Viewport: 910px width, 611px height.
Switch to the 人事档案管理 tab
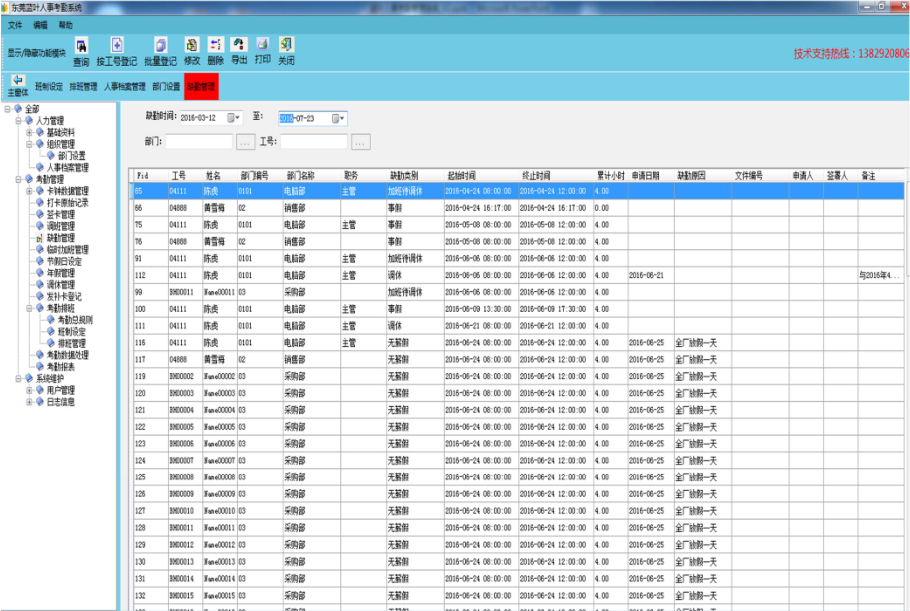pos(125,86)
